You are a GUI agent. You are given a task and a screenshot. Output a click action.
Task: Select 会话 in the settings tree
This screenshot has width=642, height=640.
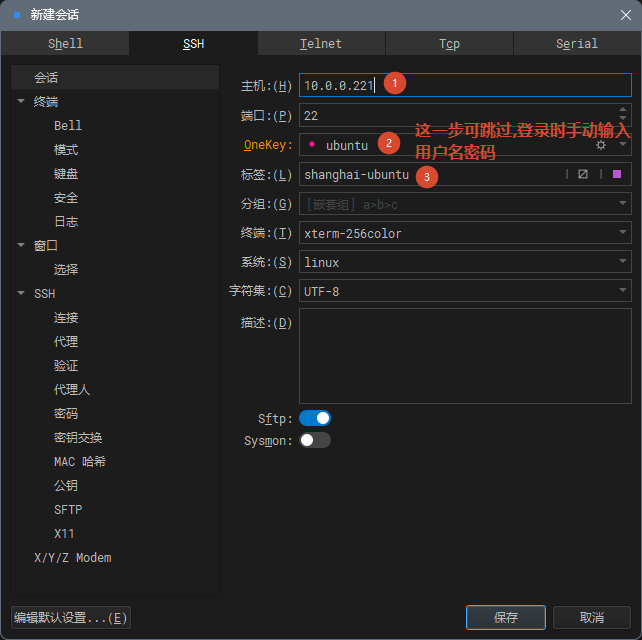coord(115,77)
